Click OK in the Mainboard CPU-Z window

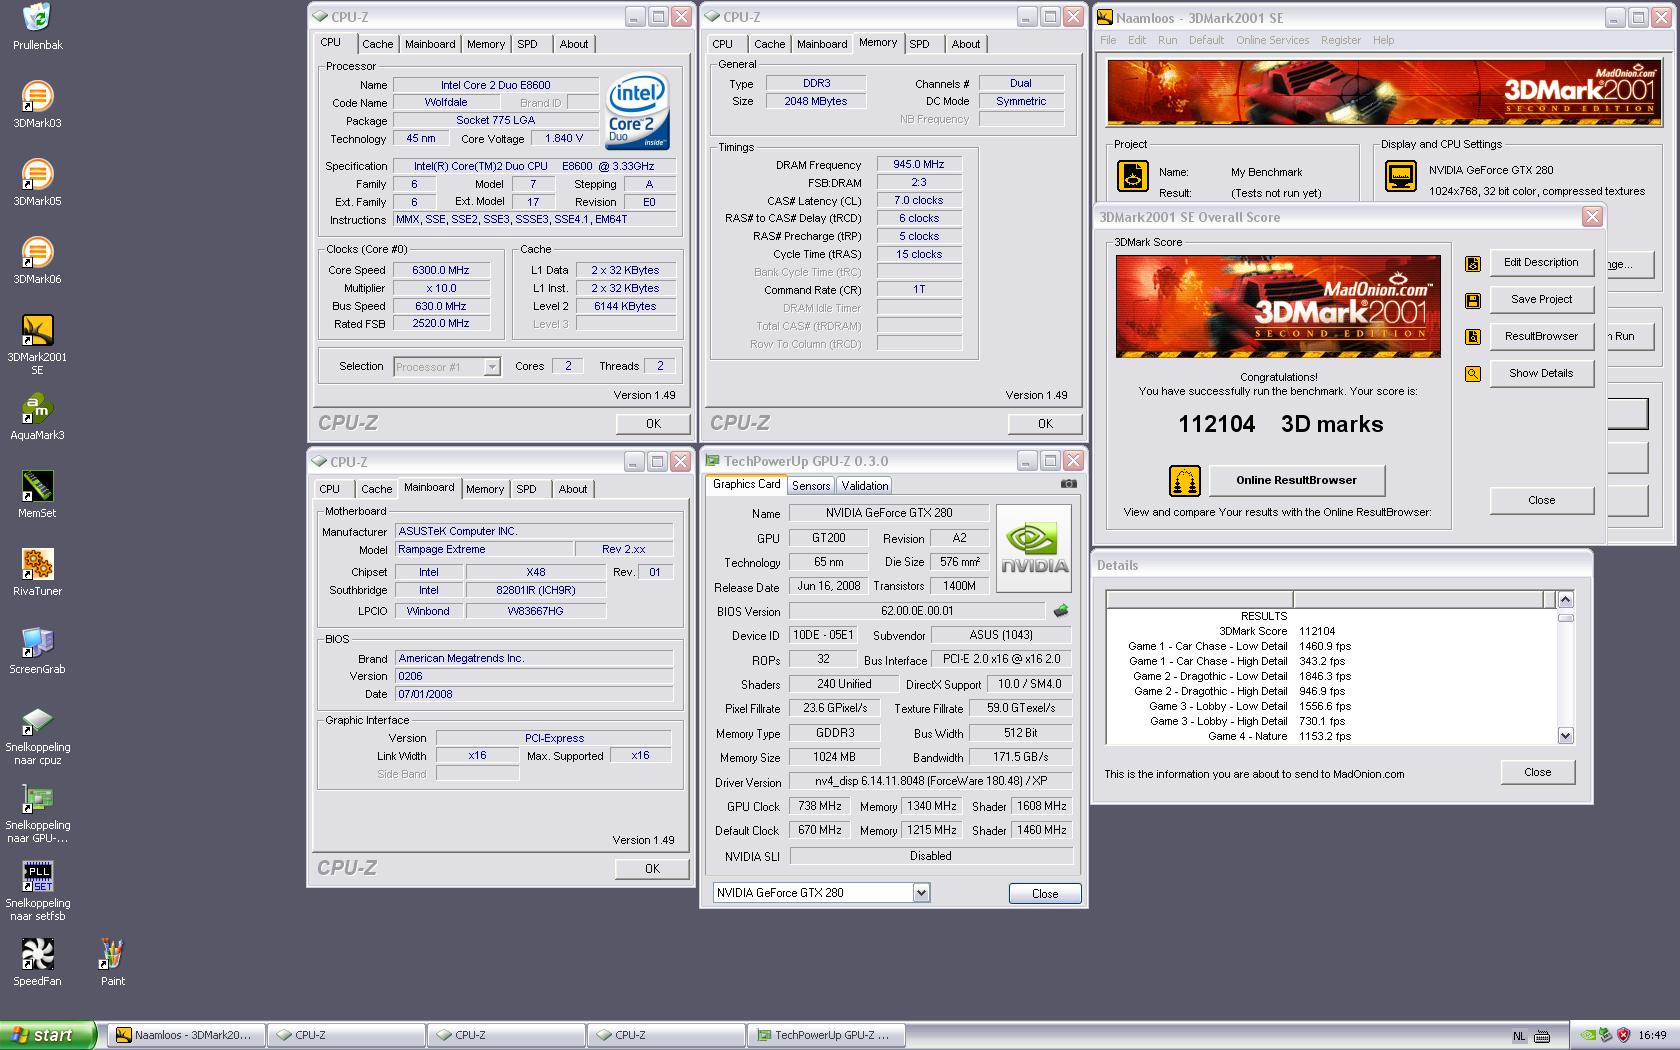point(652,868)
